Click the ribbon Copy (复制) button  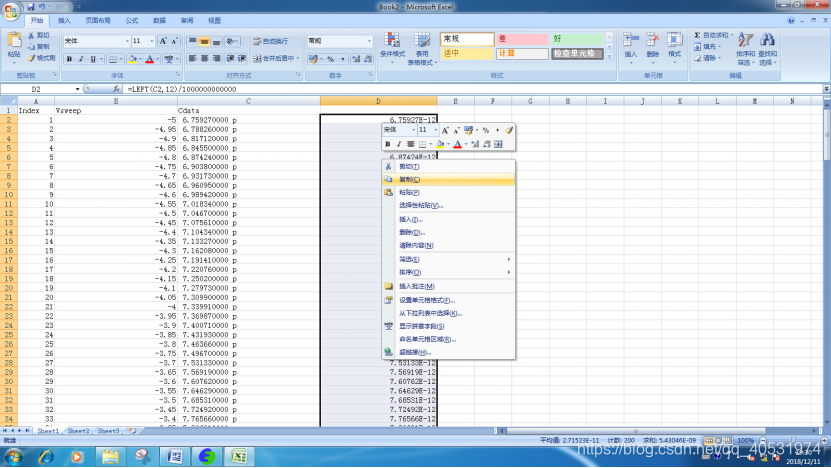tap(39, 47)
